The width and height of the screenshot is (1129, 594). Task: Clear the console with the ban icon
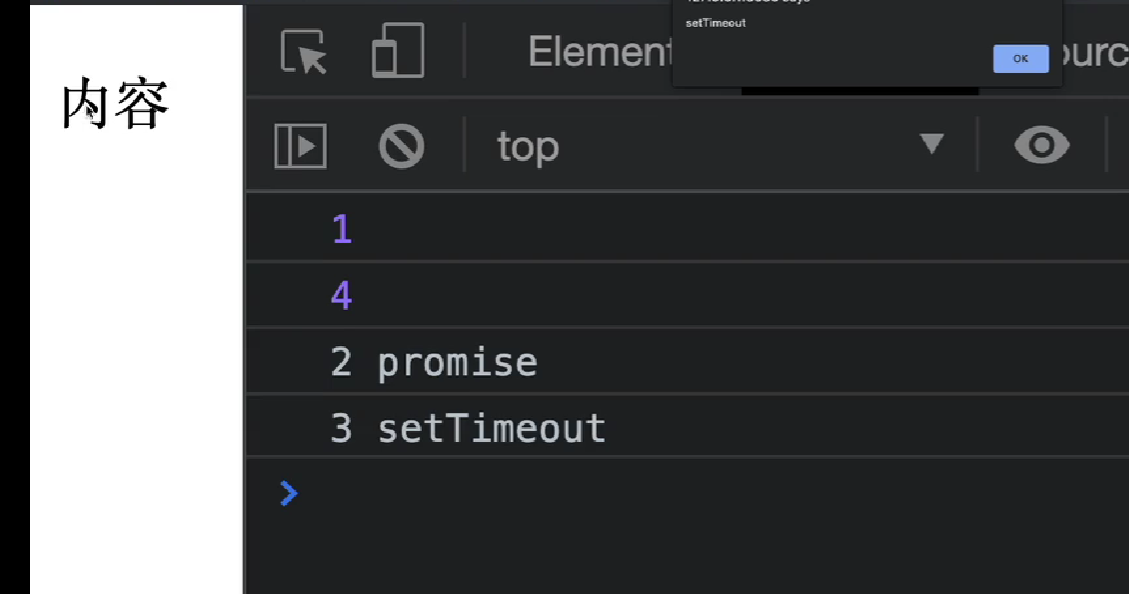(x=401, y=146)
